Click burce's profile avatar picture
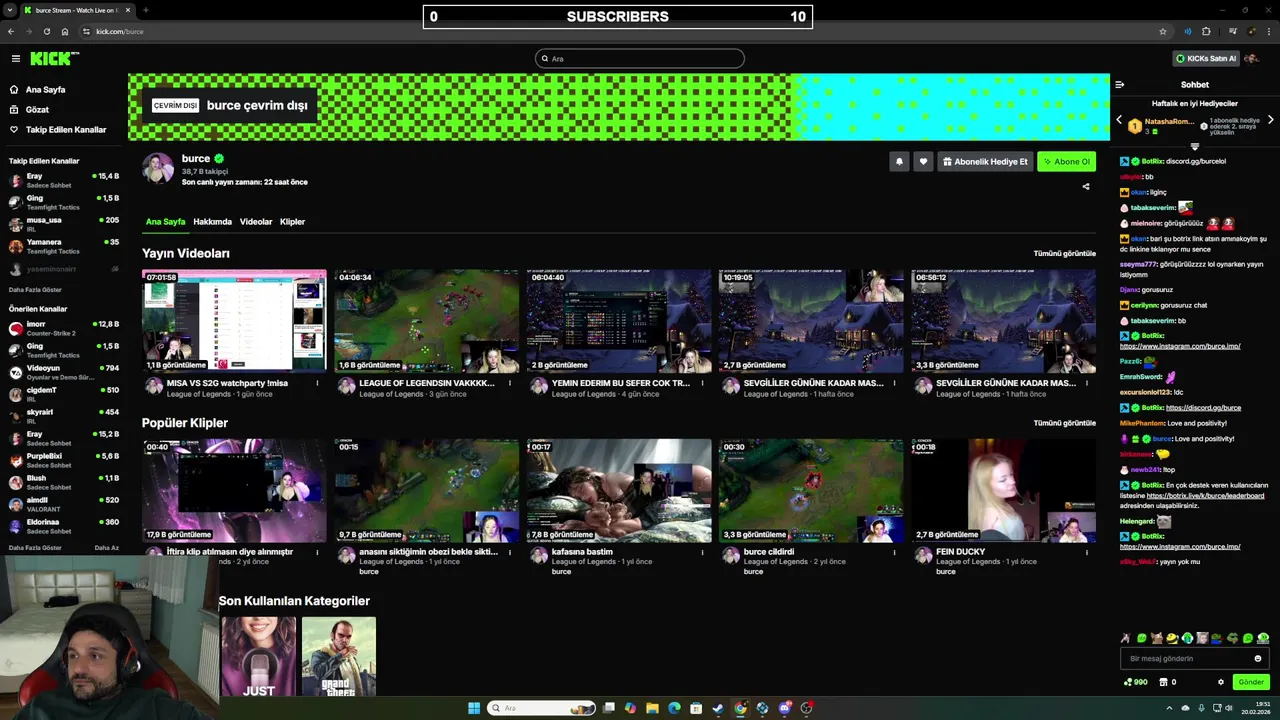Viewport: 1280px width, 720px height. point(158,169)
